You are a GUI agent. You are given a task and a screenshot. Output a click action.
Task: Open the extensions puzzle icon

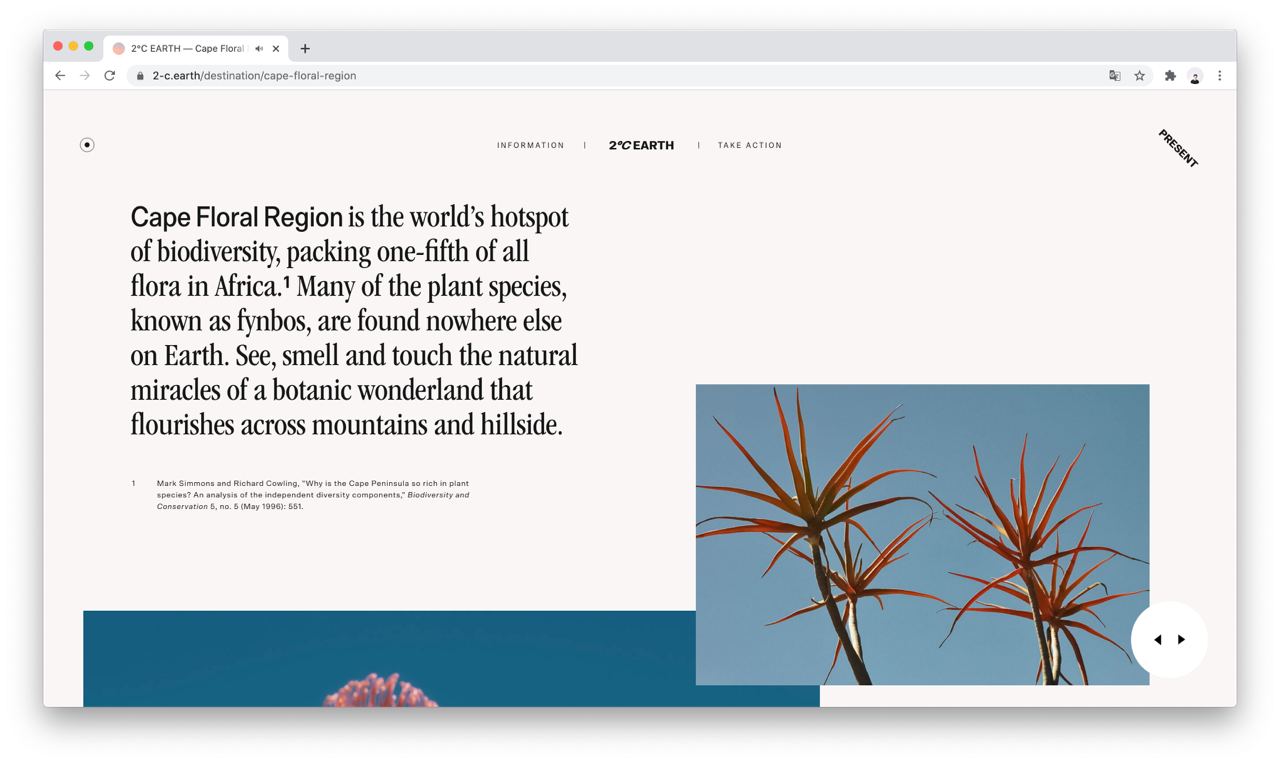point(1170,76)
